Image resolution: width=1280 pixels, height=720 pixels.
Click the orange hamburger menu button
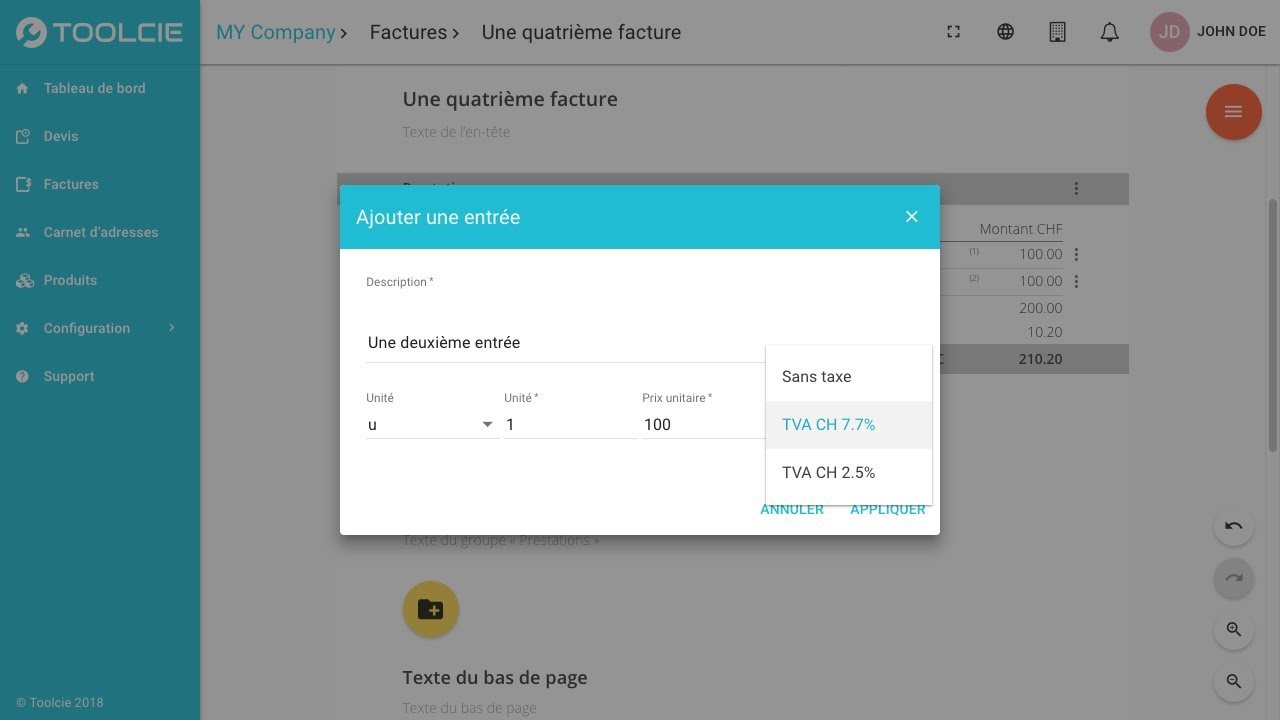coord(1233,111)
